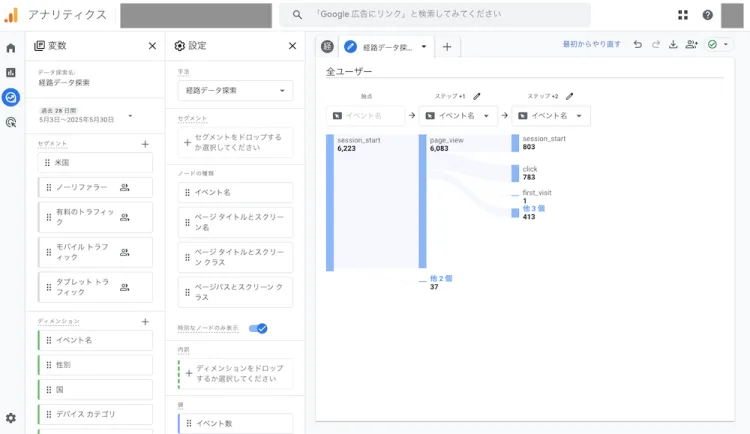Open the Google apps grid icon
The width and height of the screenshot is (750, 434).
click(683, 15)
